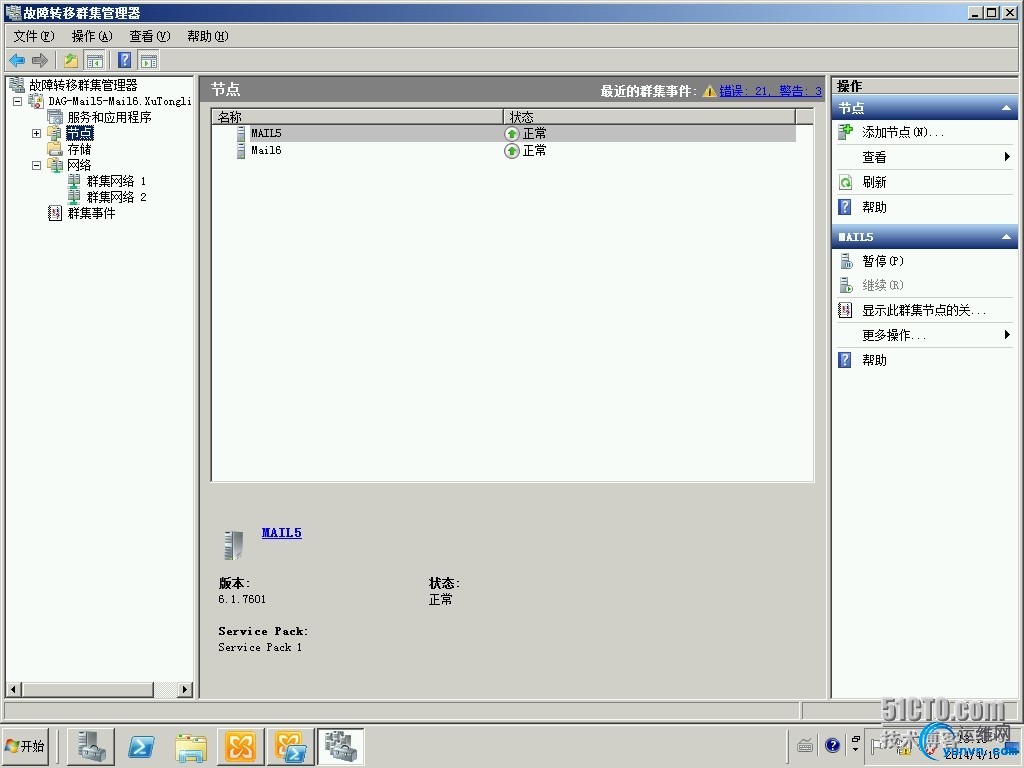
Task: Open the 文件(F) menu
Action: click(34, 36)
